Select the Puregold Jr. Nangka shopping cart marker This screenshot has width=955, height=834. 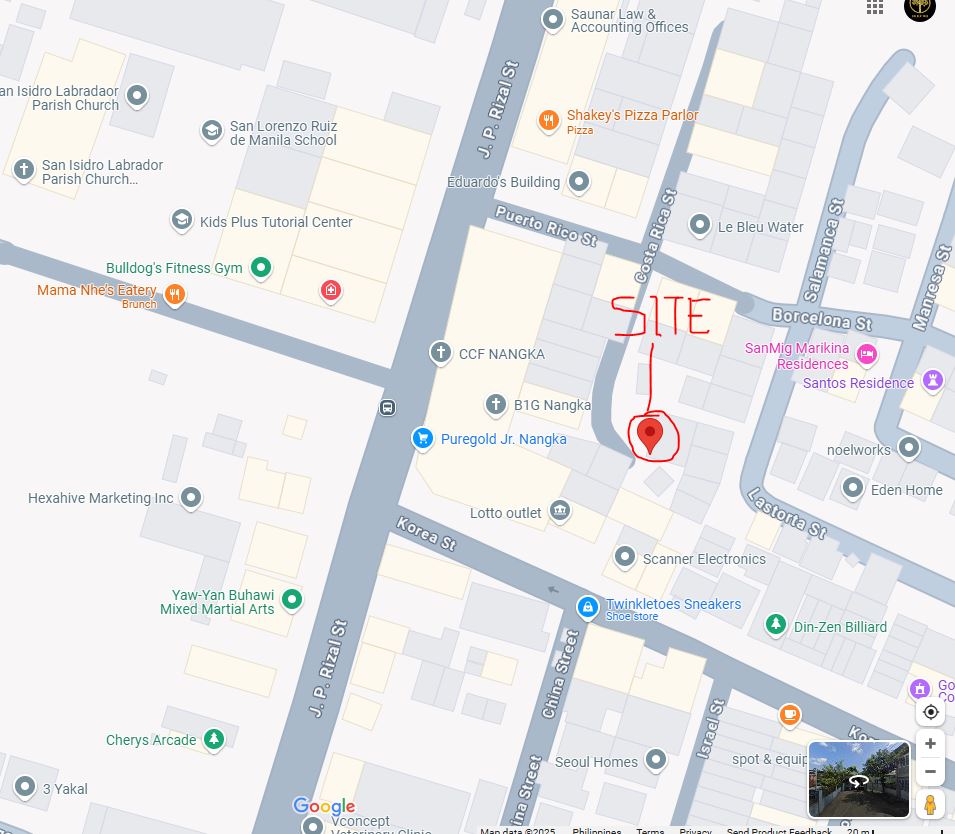coord(423,438)
